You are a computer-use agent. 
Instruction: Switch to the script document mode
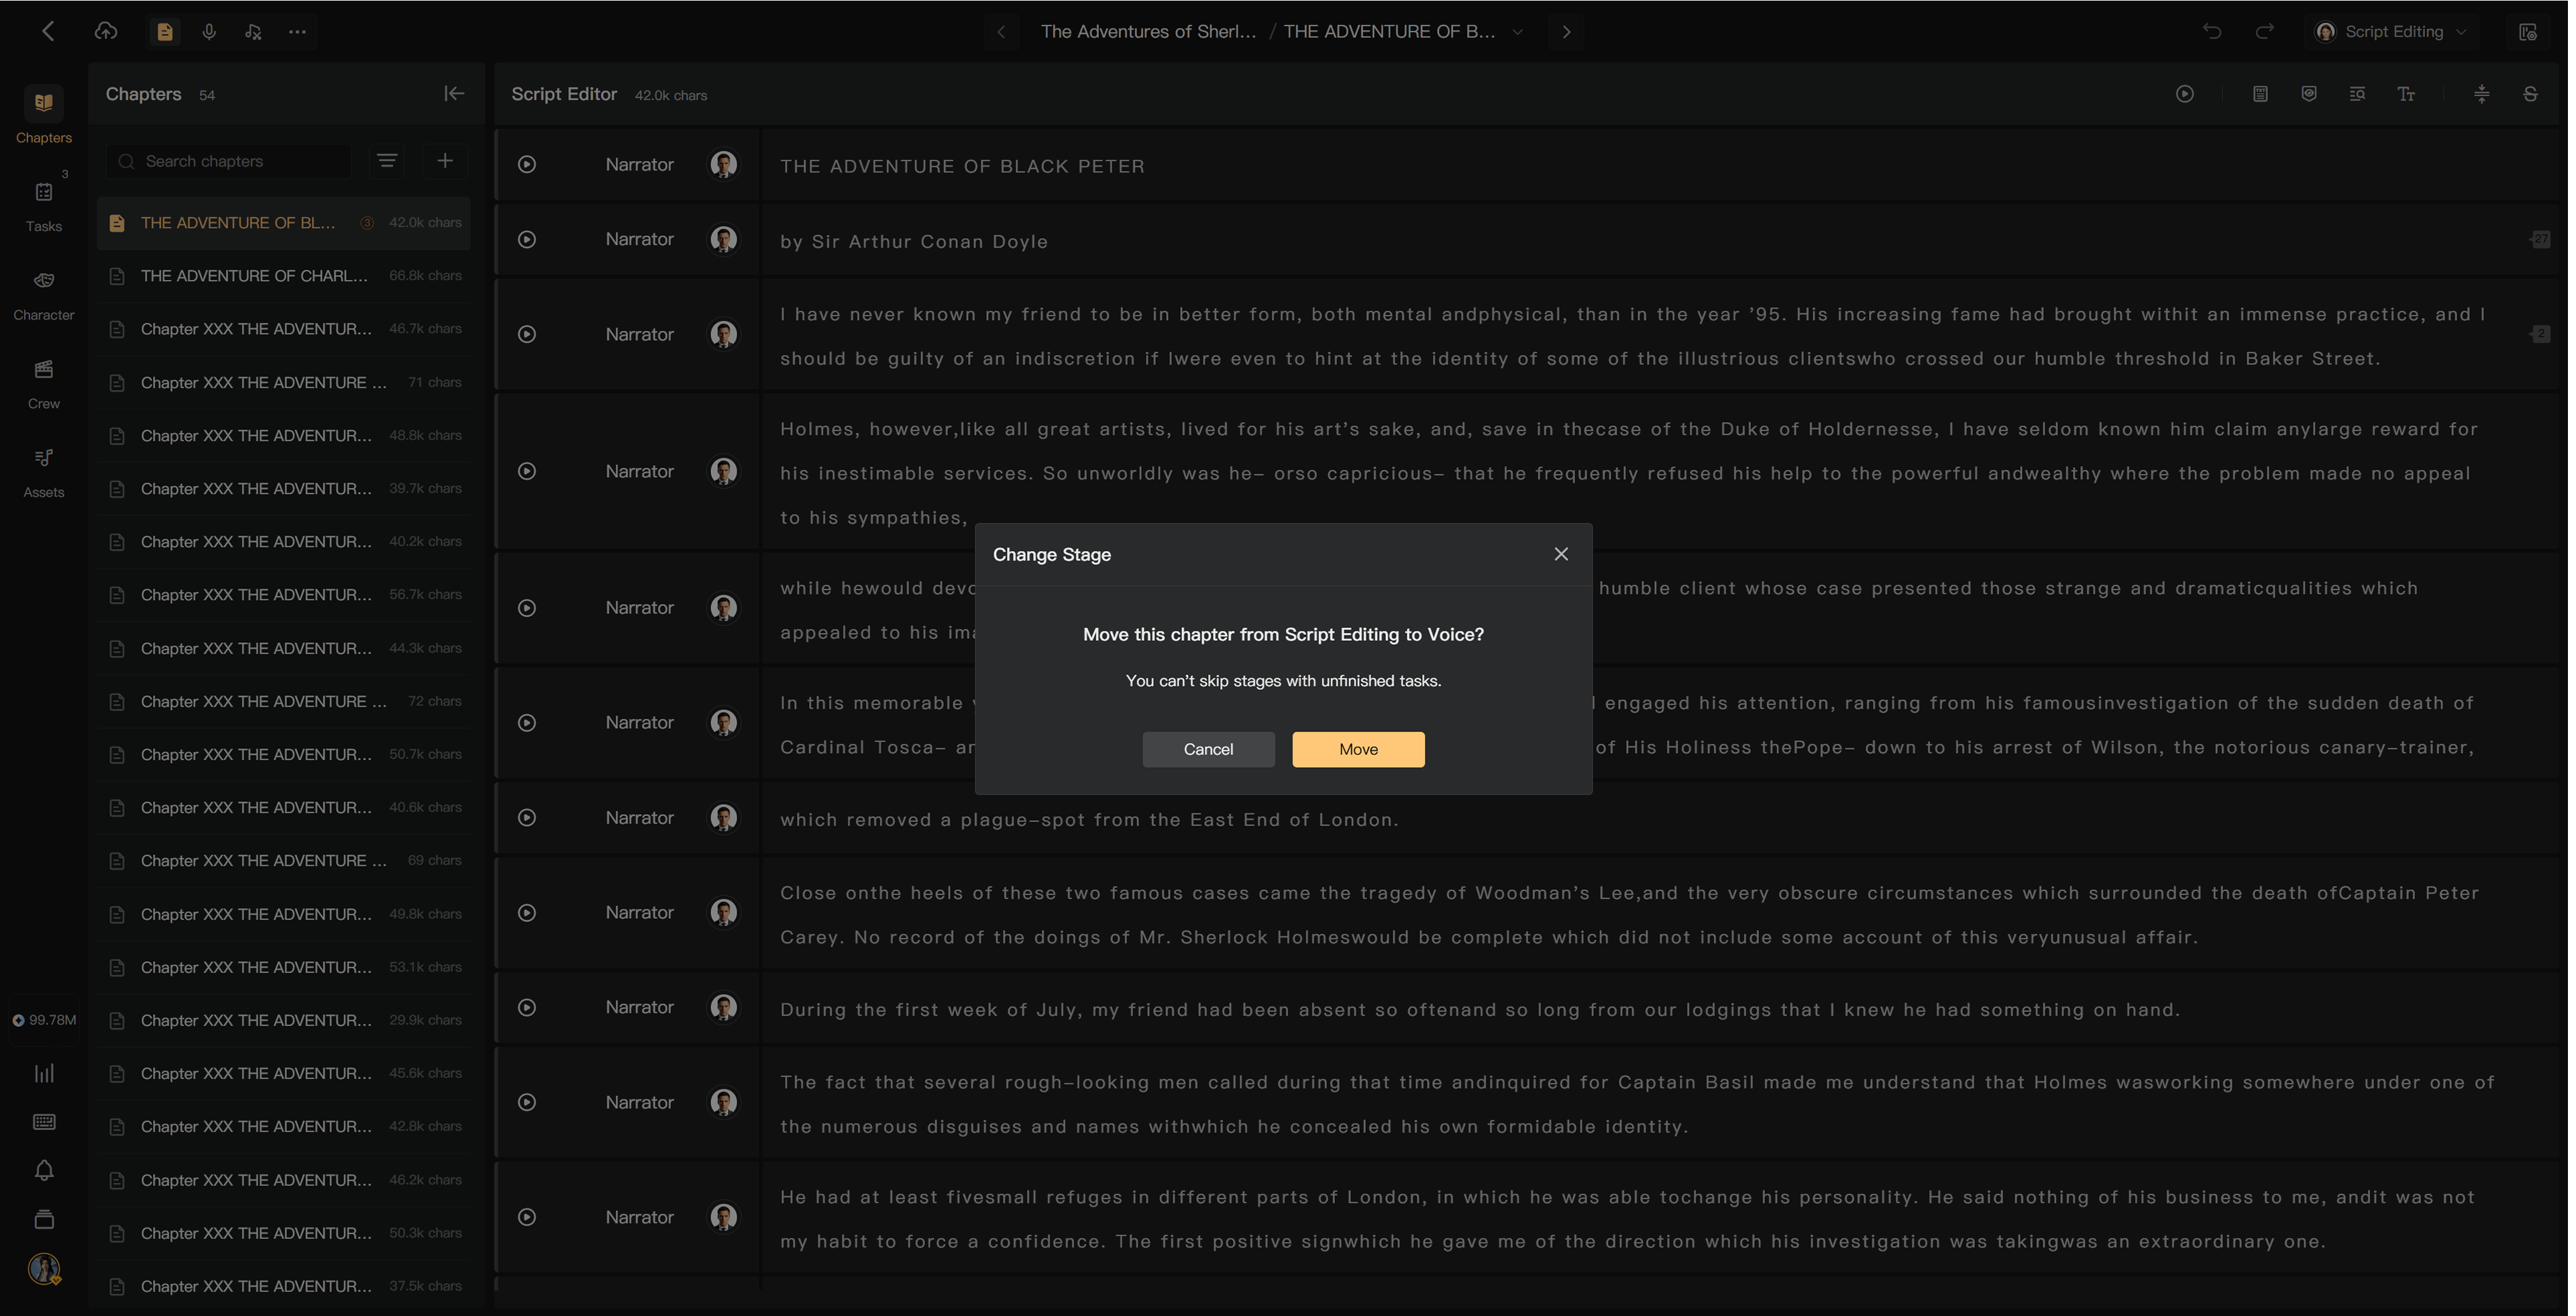(x=165, y=32)
